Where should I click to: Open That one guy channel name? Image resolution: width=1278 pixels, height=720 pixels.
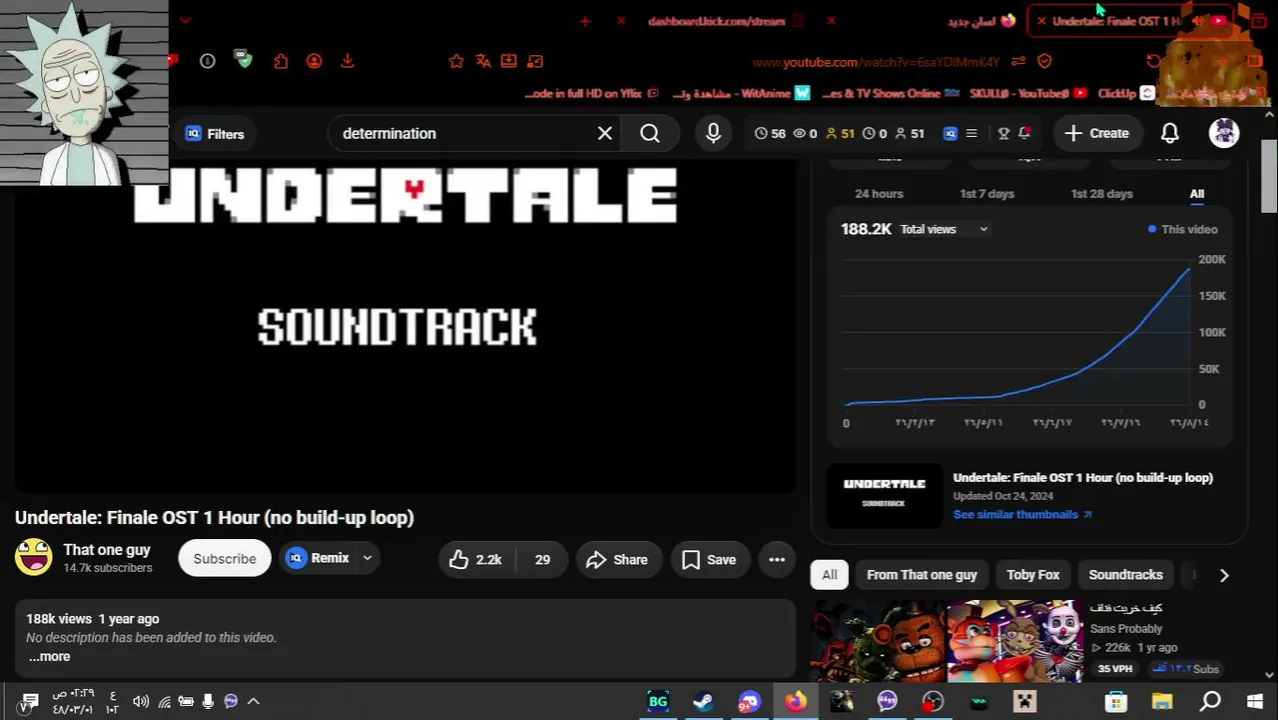(107, 550)
